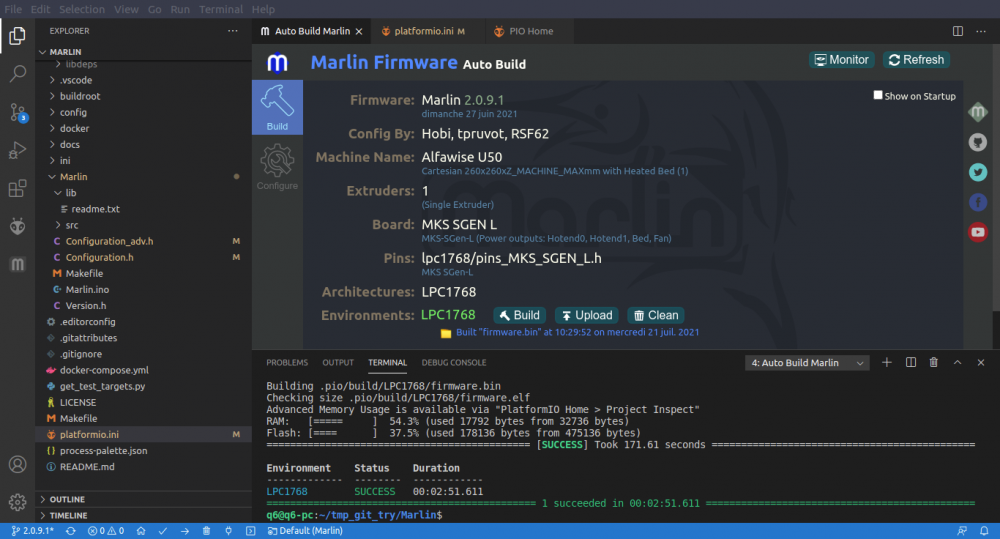Screen dimensions: 1000x539
Task: Click 'Default (Marlin)' environment in status bar
Action: point(305,531)
